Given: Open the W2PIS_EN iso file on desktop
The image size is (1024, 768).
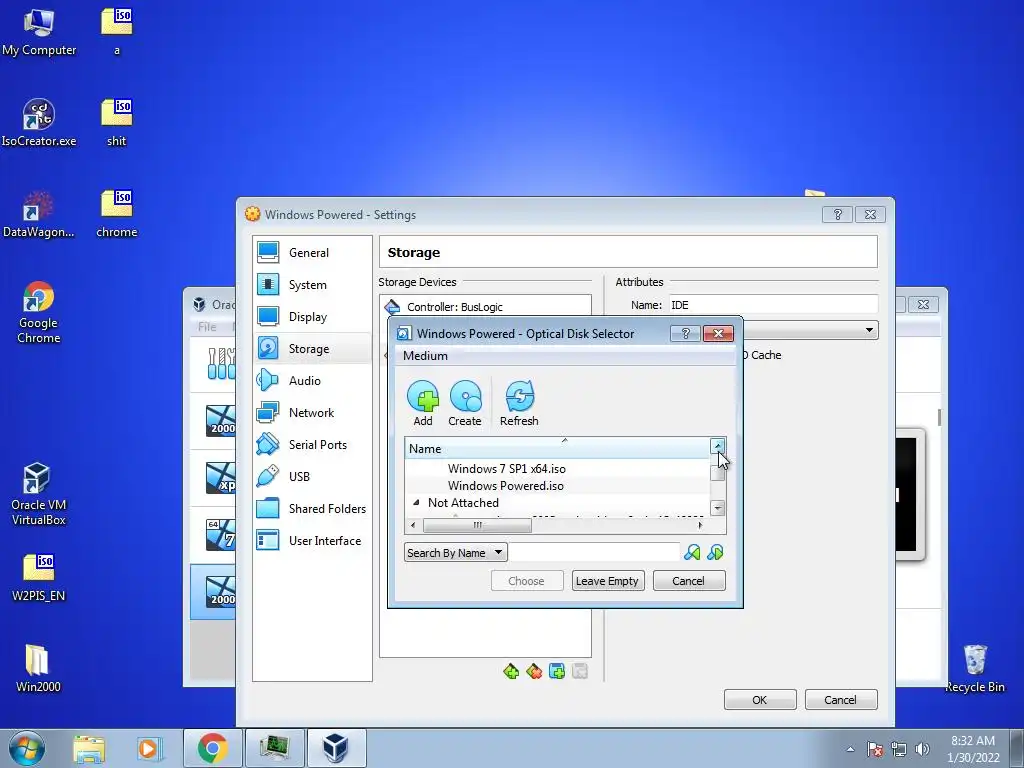Looking at the screenshot, I should 39,577.
